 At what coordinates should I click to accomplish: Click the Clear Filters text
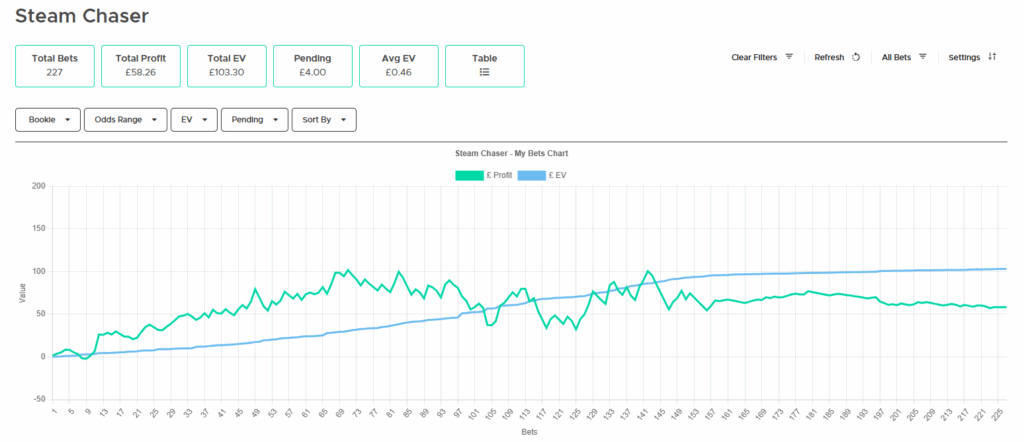tap(754, 57)
